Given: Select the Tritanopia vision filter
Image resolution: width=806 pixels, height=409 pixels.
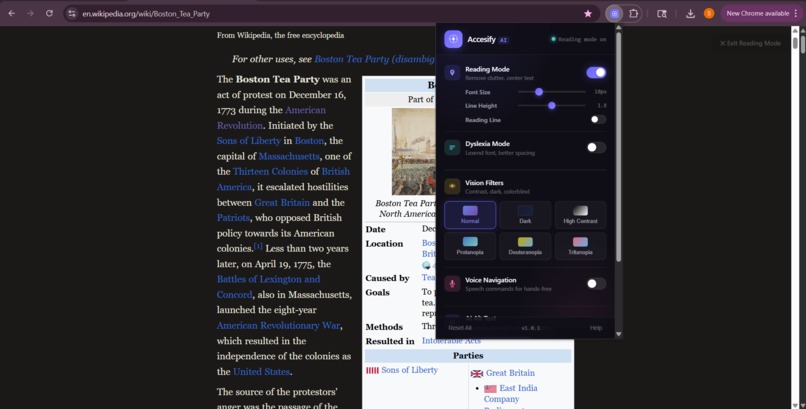Looking at the screenshot, I should [x=580, y=246].
